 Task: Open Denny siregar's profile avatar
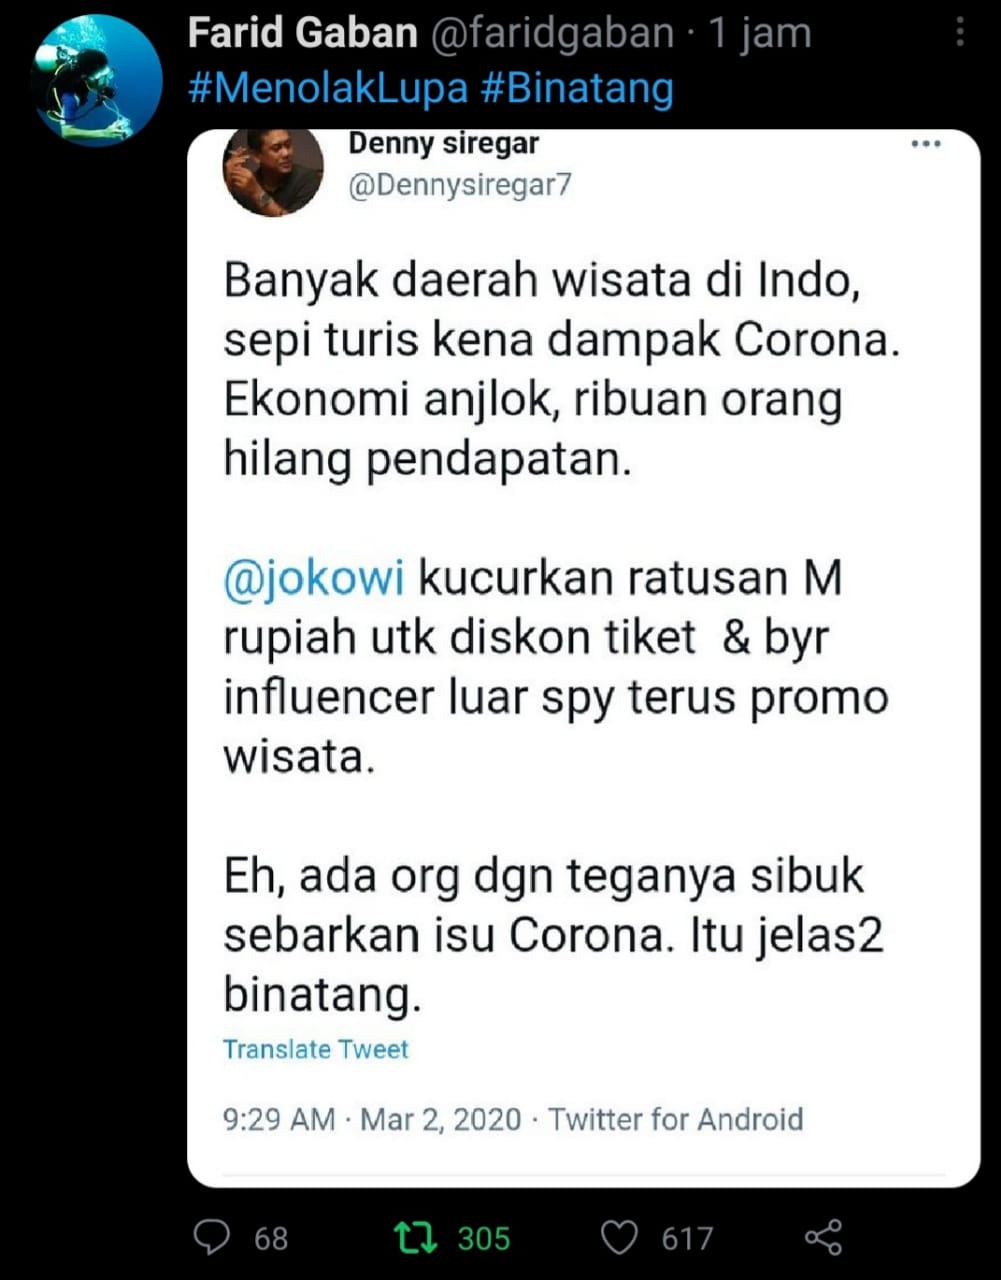(x=273, y=172)
